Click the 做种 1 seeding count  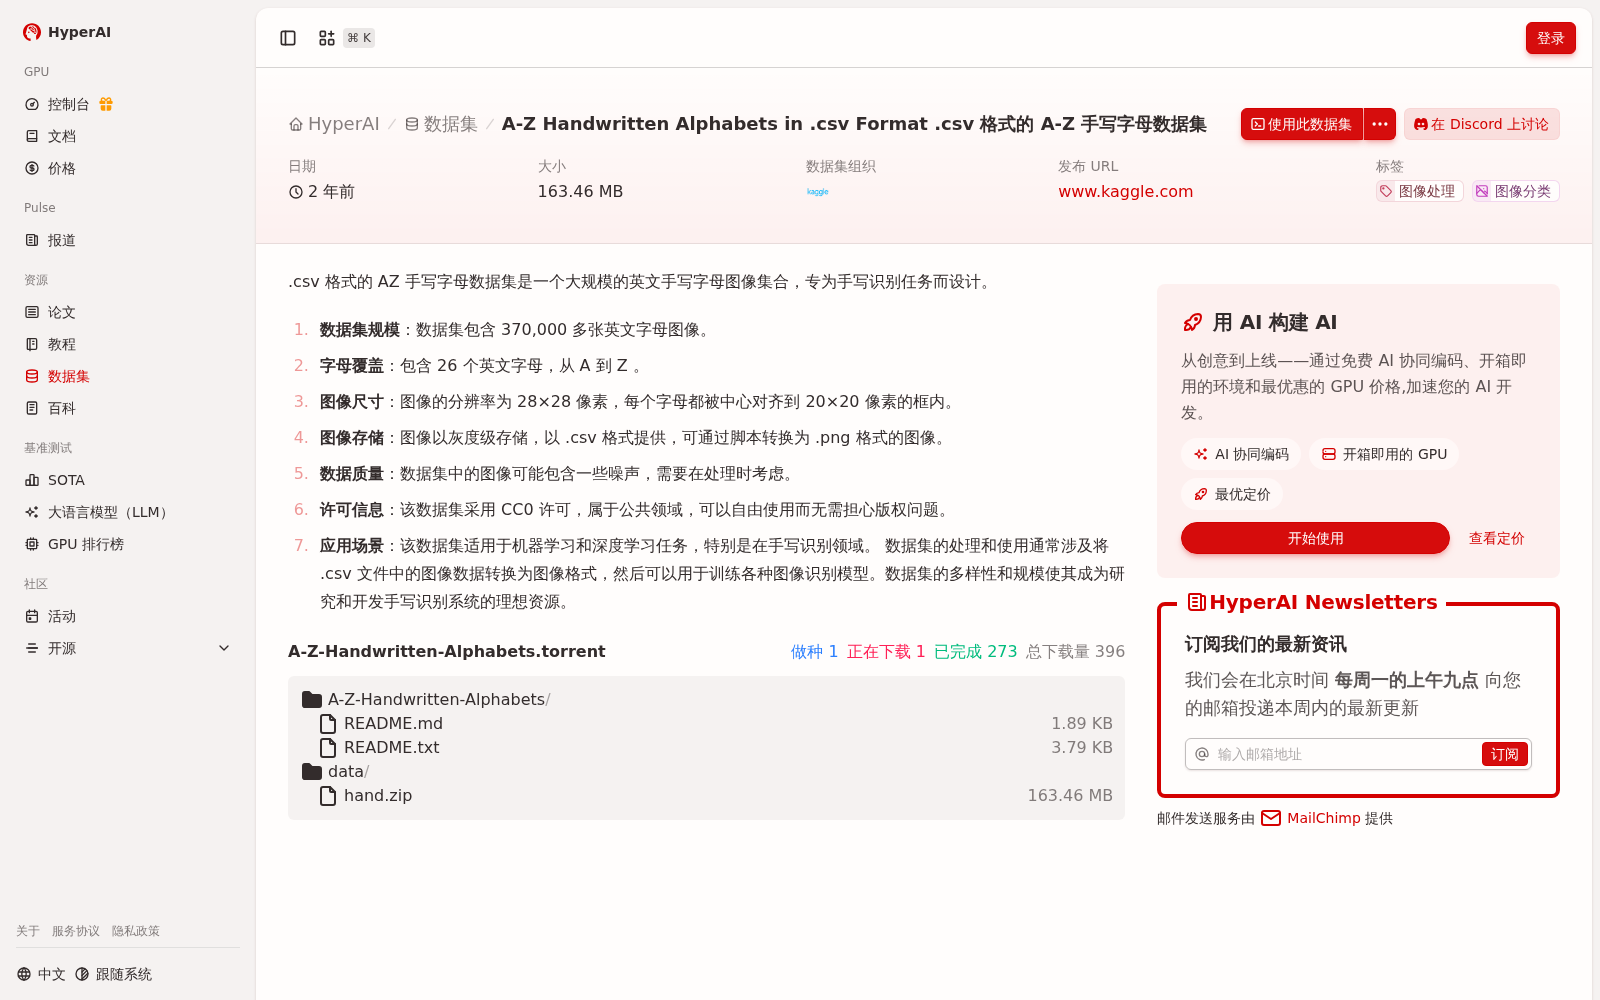(x=814, y=652)
